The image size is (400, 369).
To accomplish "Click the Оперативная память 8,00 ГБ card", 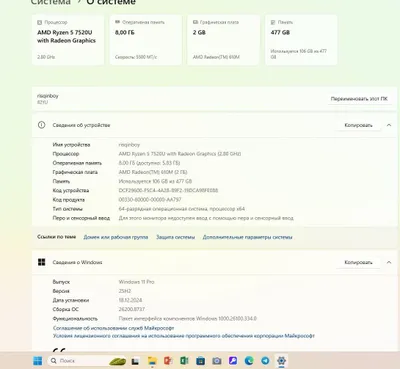I will 146,40.
